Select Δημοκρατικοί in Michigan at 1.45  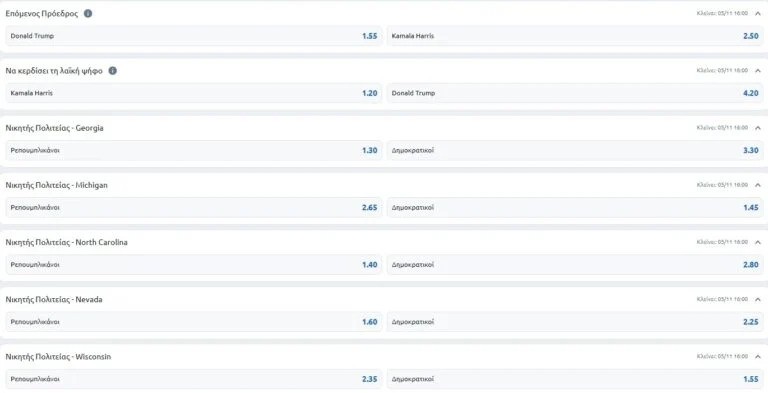tap(575, 207)
